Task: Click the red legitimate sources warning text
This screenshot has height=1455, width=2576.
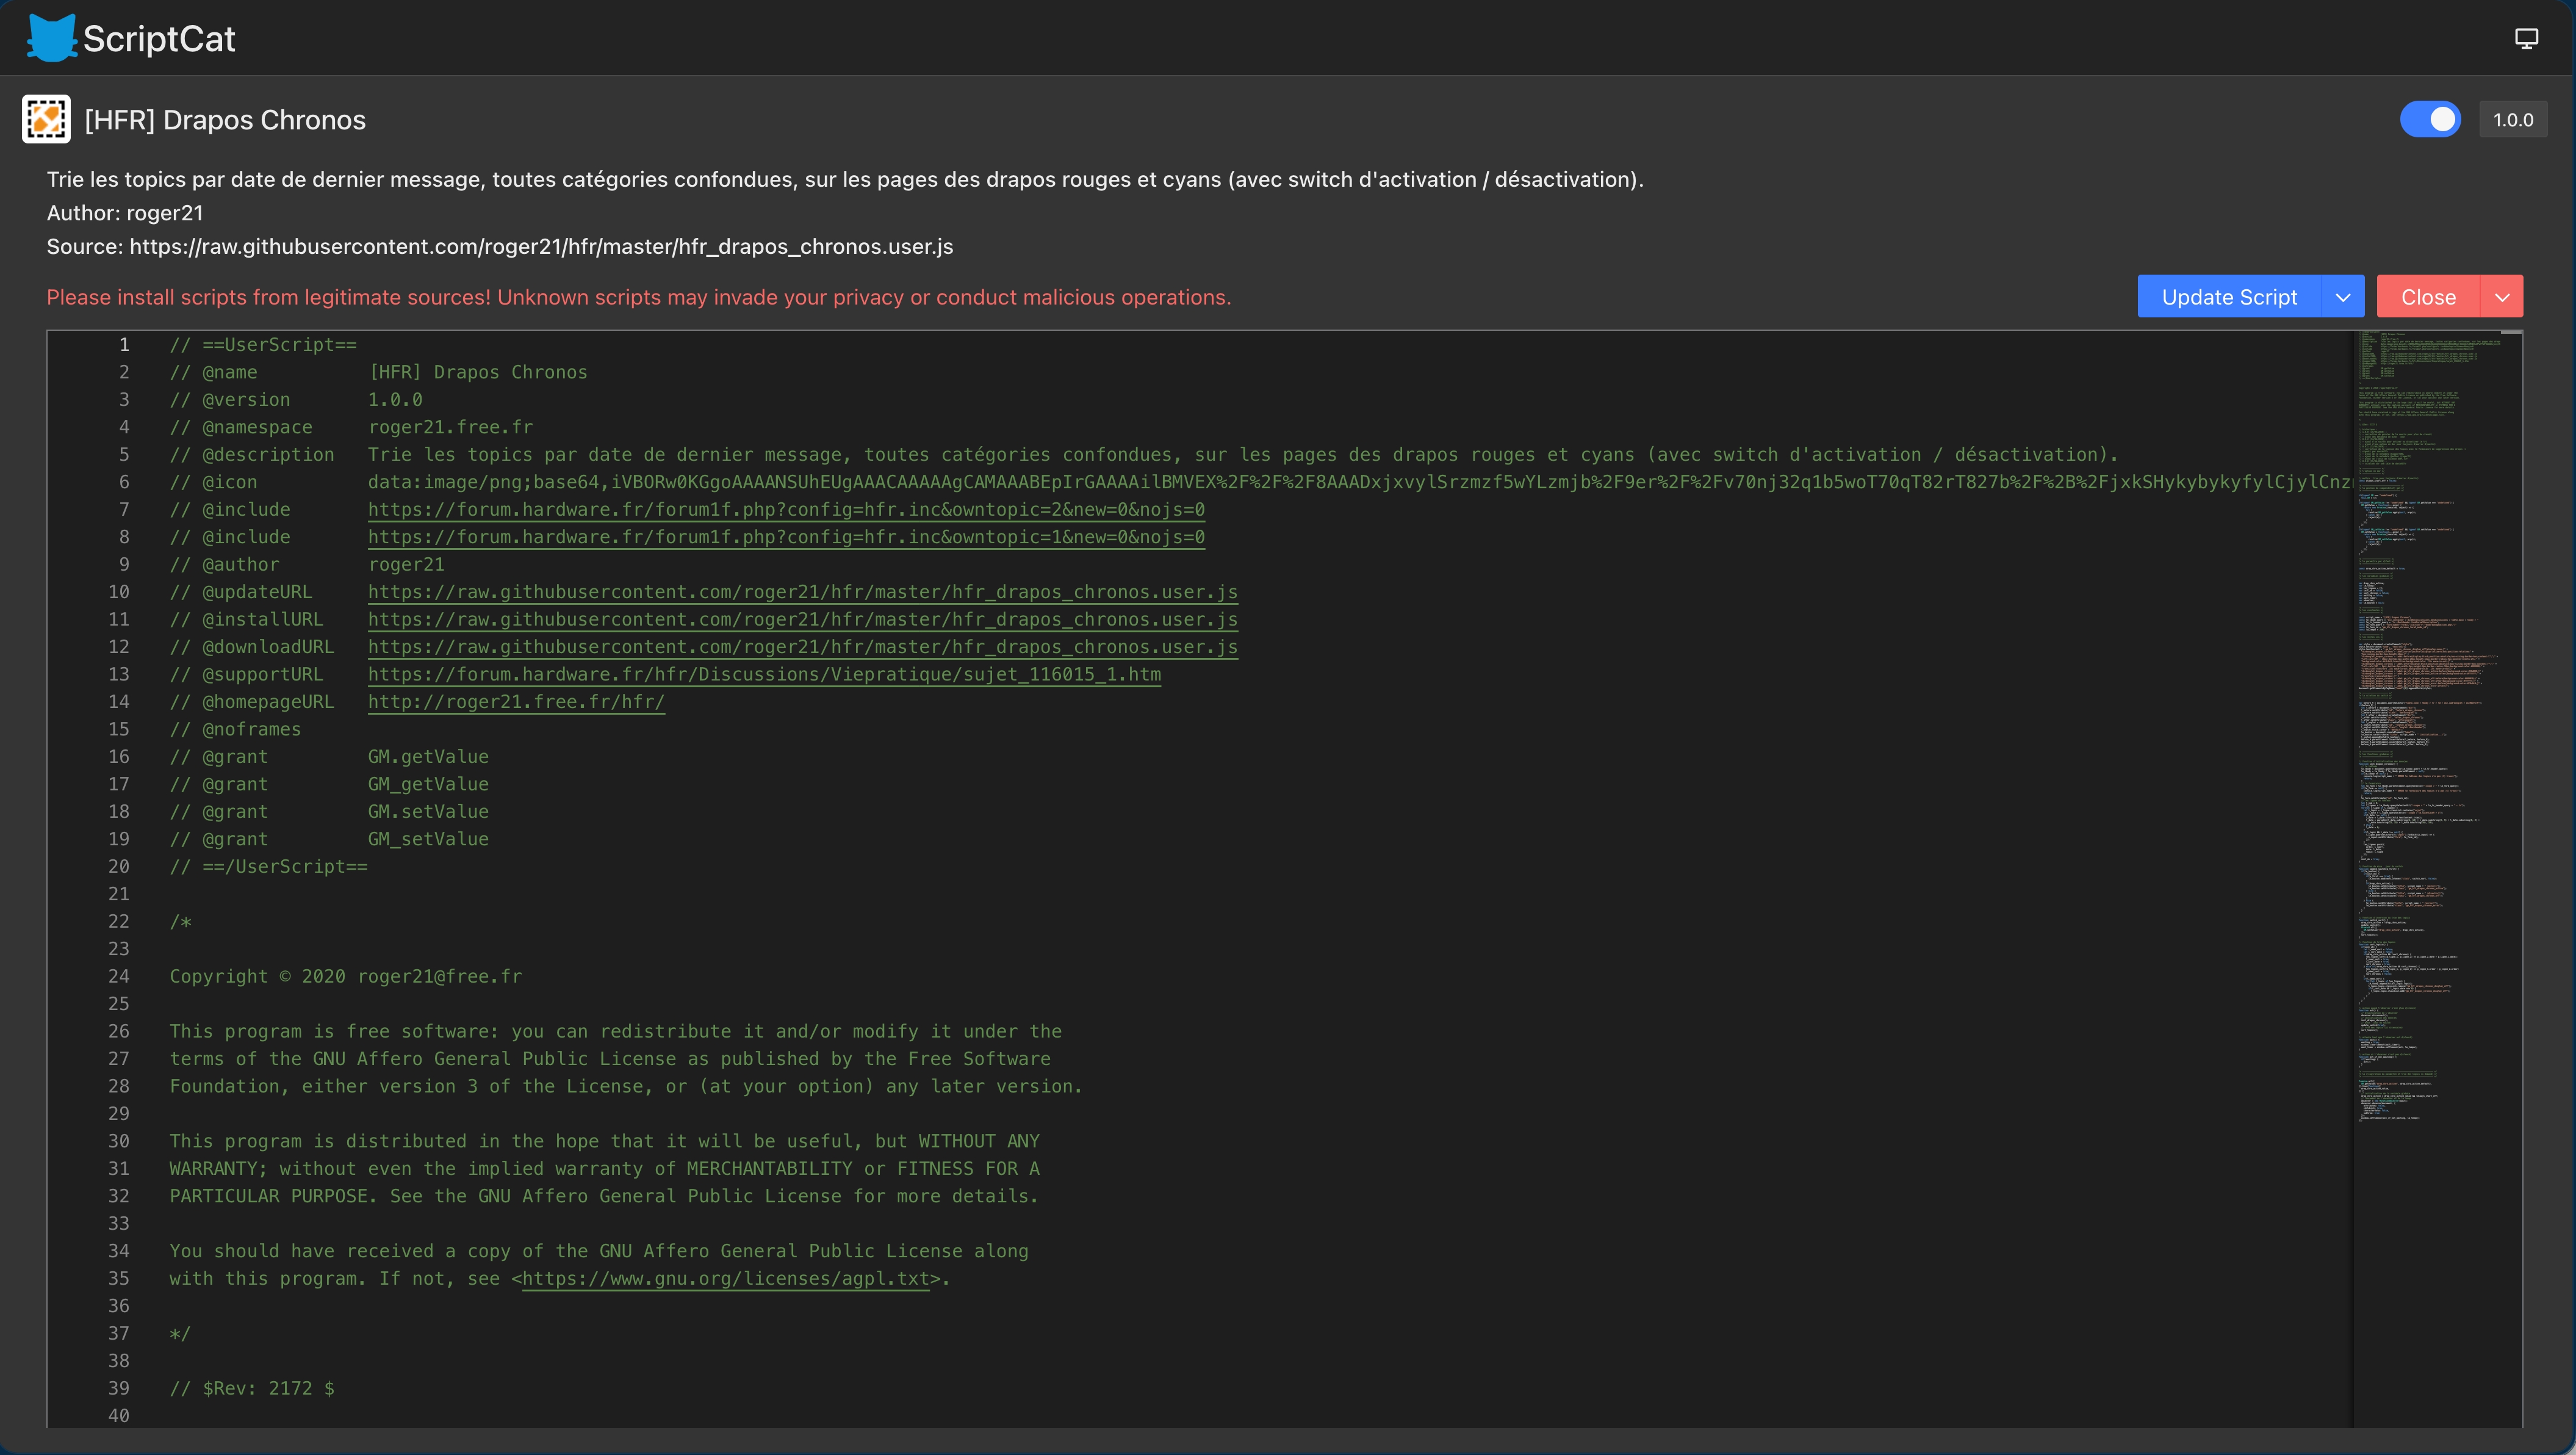Action: 639,297
